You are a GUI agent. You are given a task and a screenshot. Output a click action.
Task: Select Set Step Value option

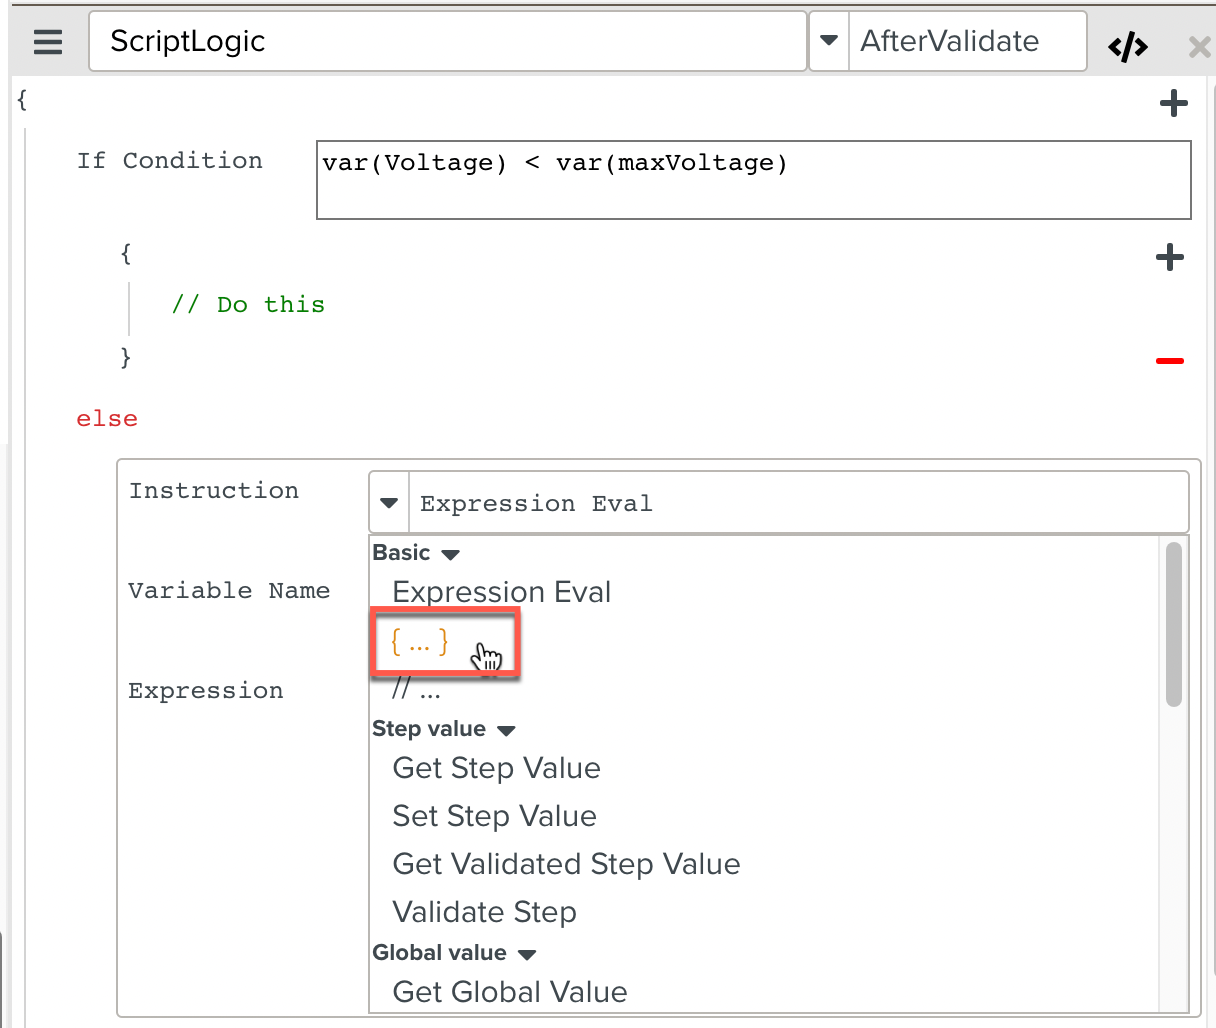tap(494, 816)
